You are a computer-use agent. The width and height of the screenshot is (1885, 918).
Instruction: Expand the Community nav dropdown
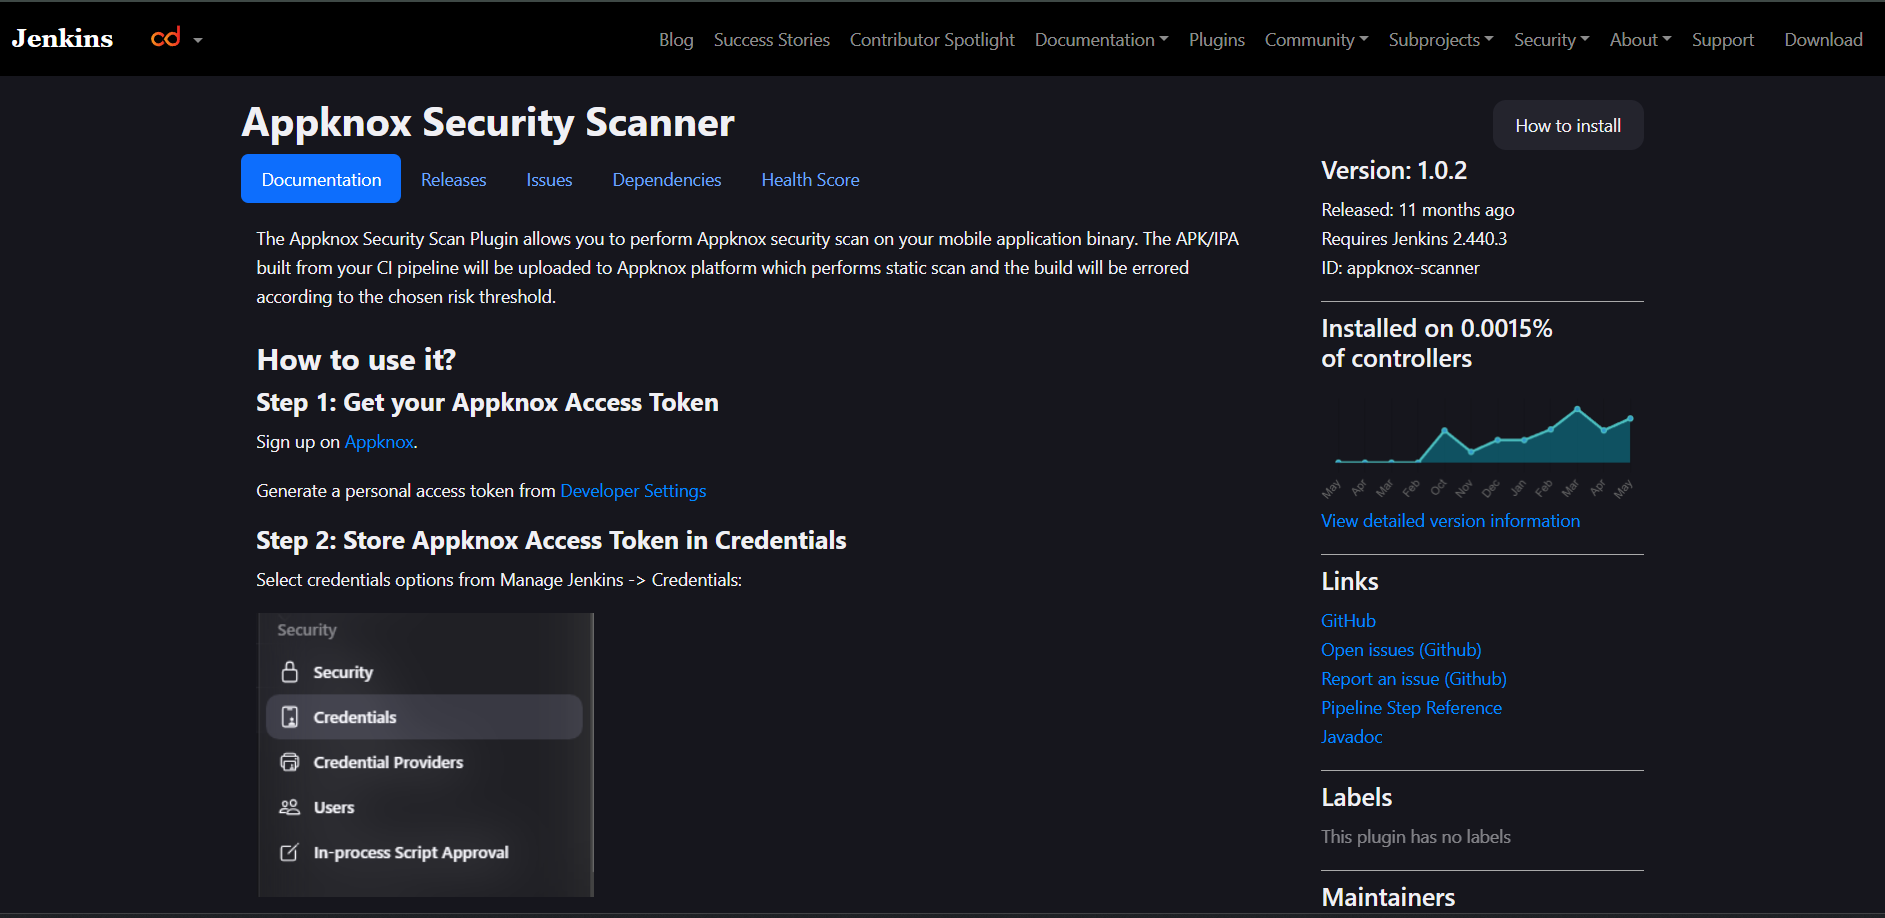1316,40
